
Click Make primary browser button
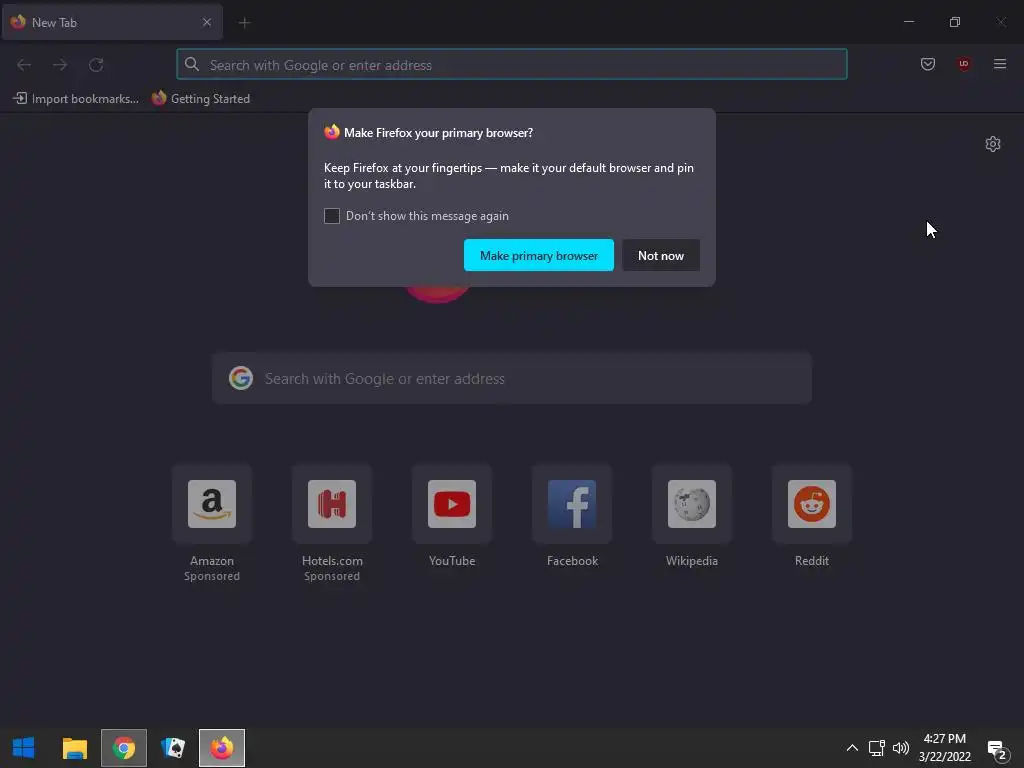(x=539, y=255)
